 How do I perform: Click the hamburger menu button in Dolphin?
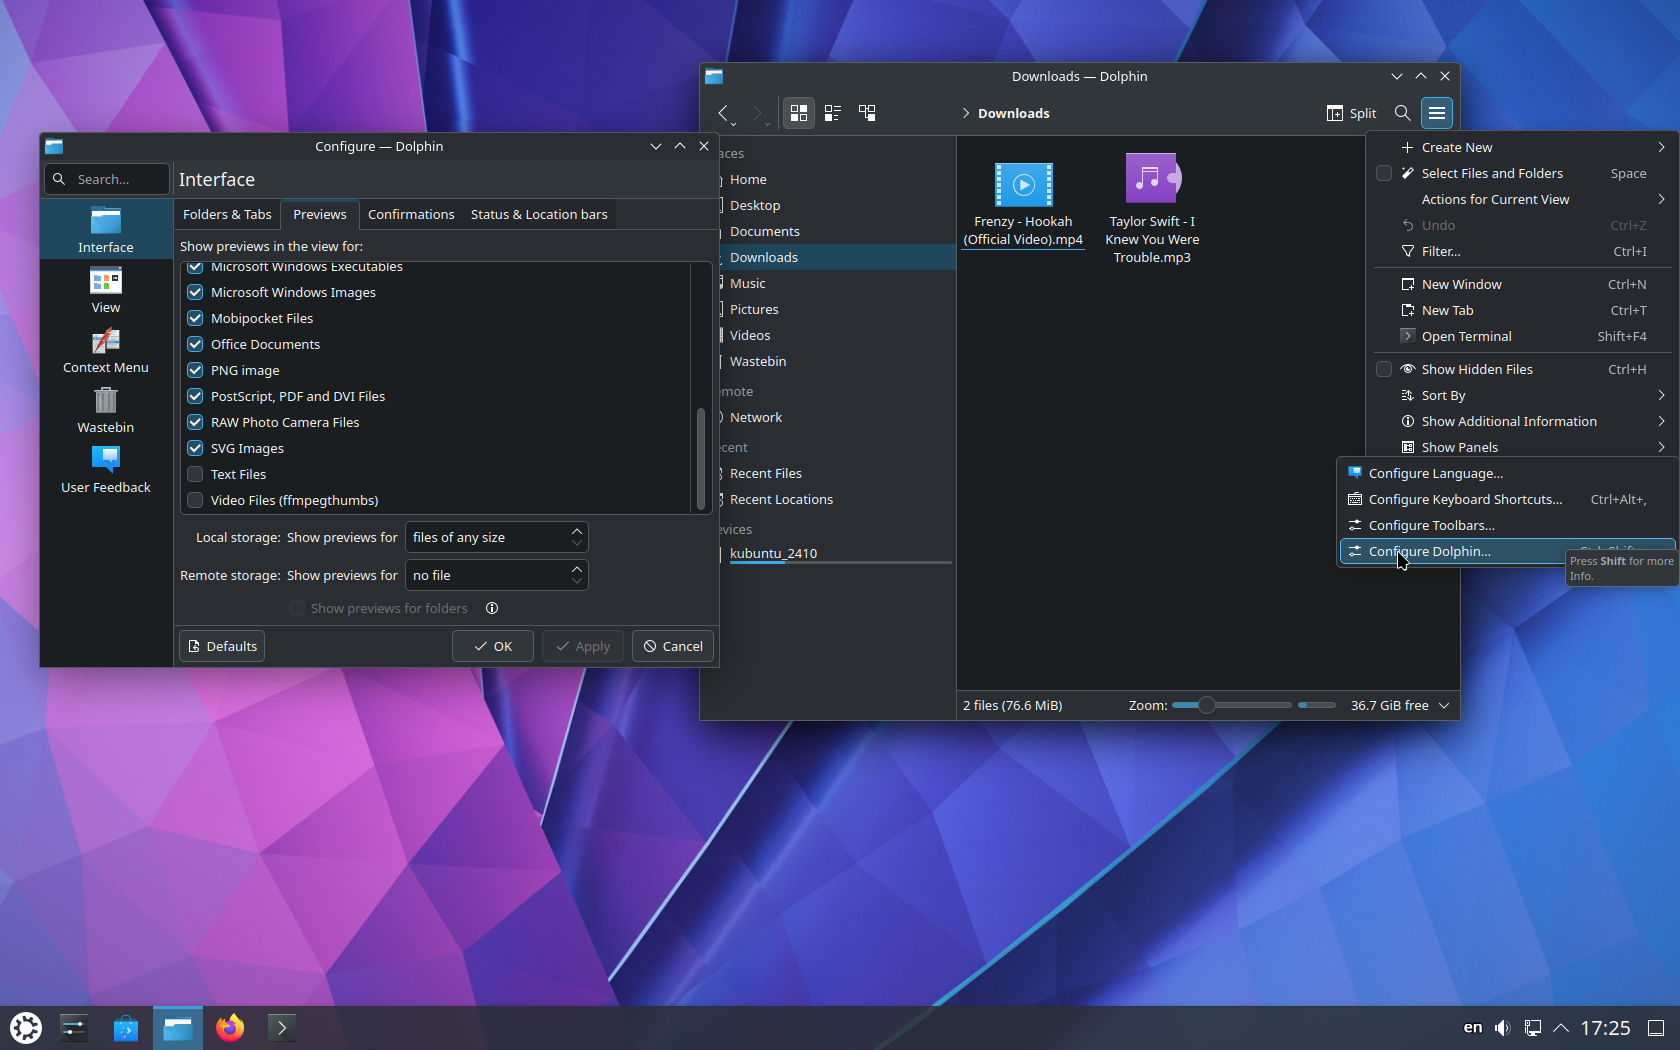coord(1437,113)
